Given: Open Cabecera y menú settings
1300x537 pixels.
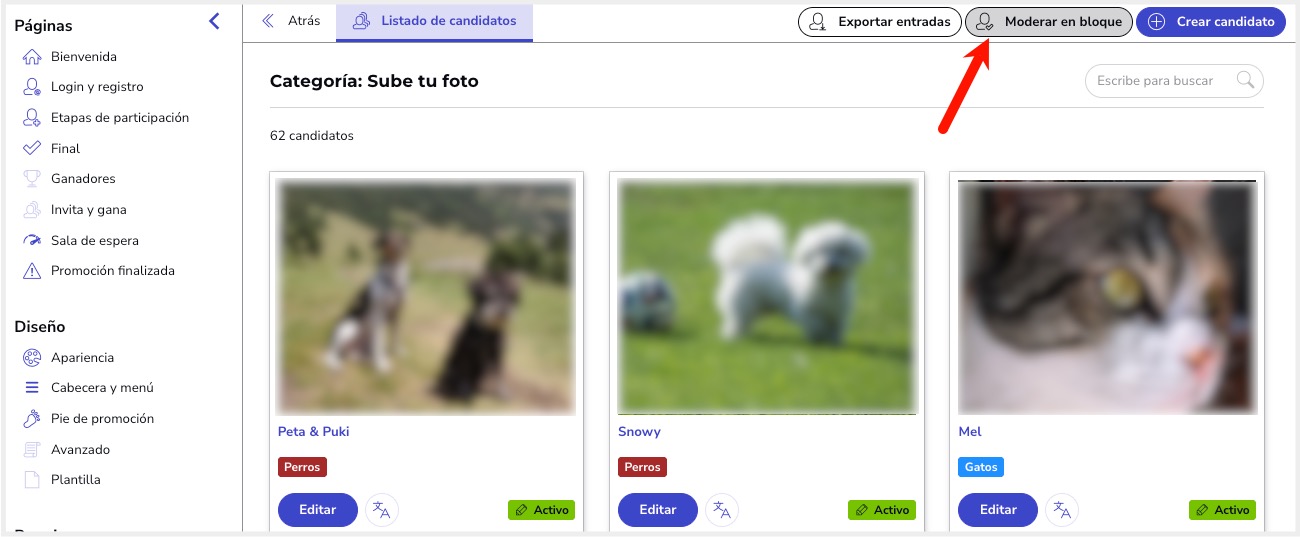Looking at the screenshot, I should click(102, 388).
